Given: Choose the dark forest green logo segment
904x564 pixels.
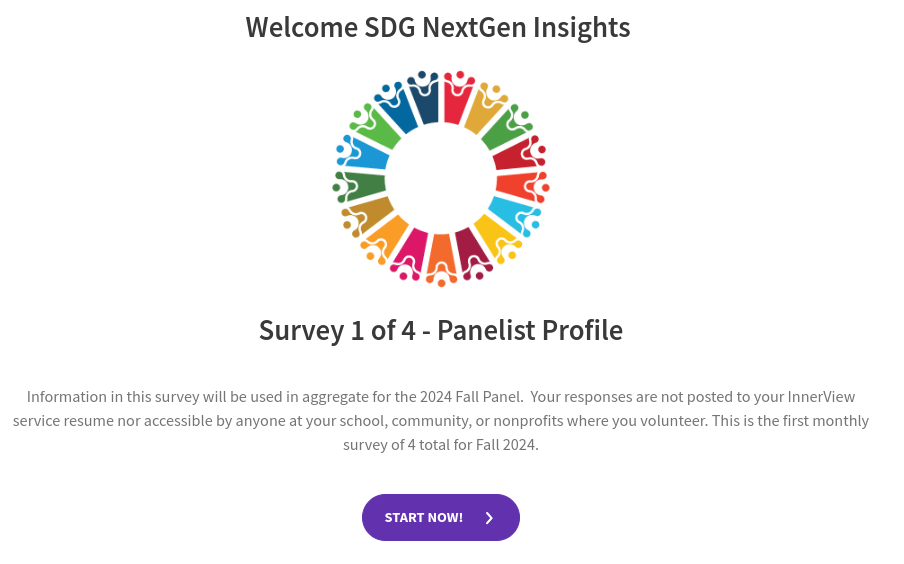Looking at the screenshot, I should click(362, 185).
